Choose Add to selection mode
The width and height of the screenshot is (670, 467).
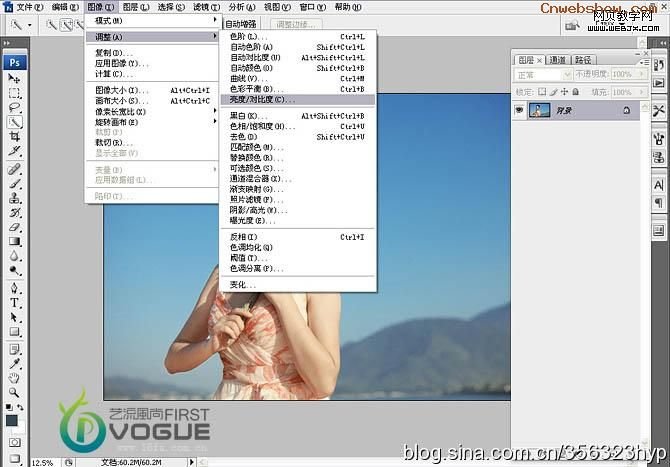66,25
